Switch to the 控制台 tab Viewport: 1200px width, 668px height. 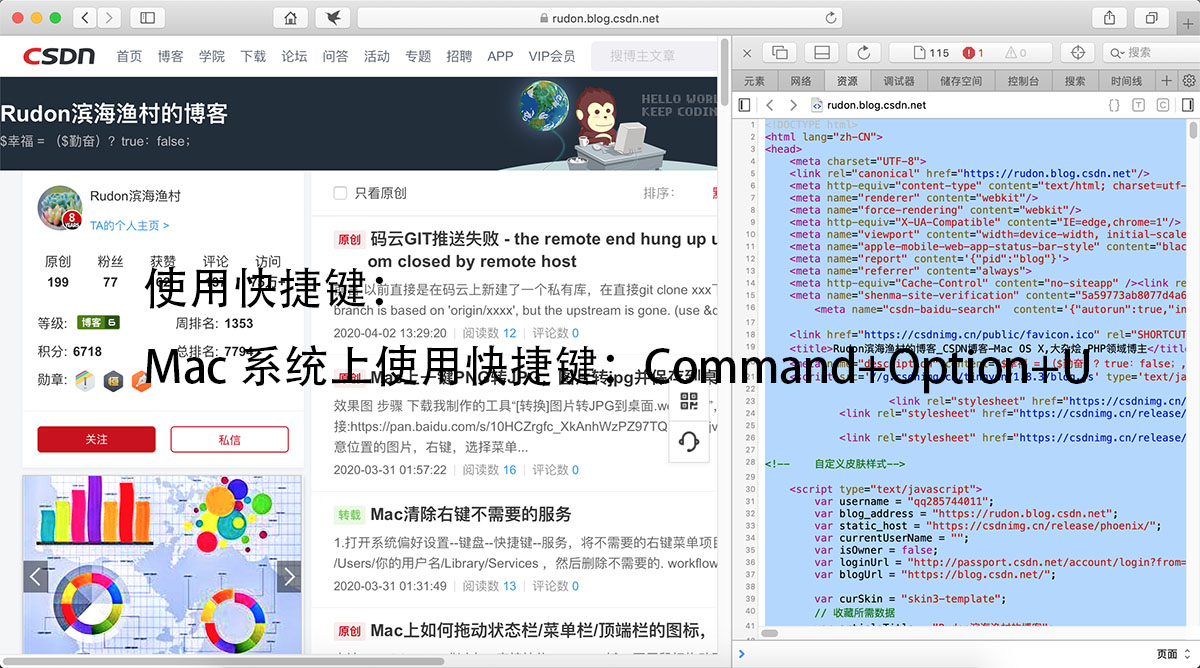click(1023, 81)
